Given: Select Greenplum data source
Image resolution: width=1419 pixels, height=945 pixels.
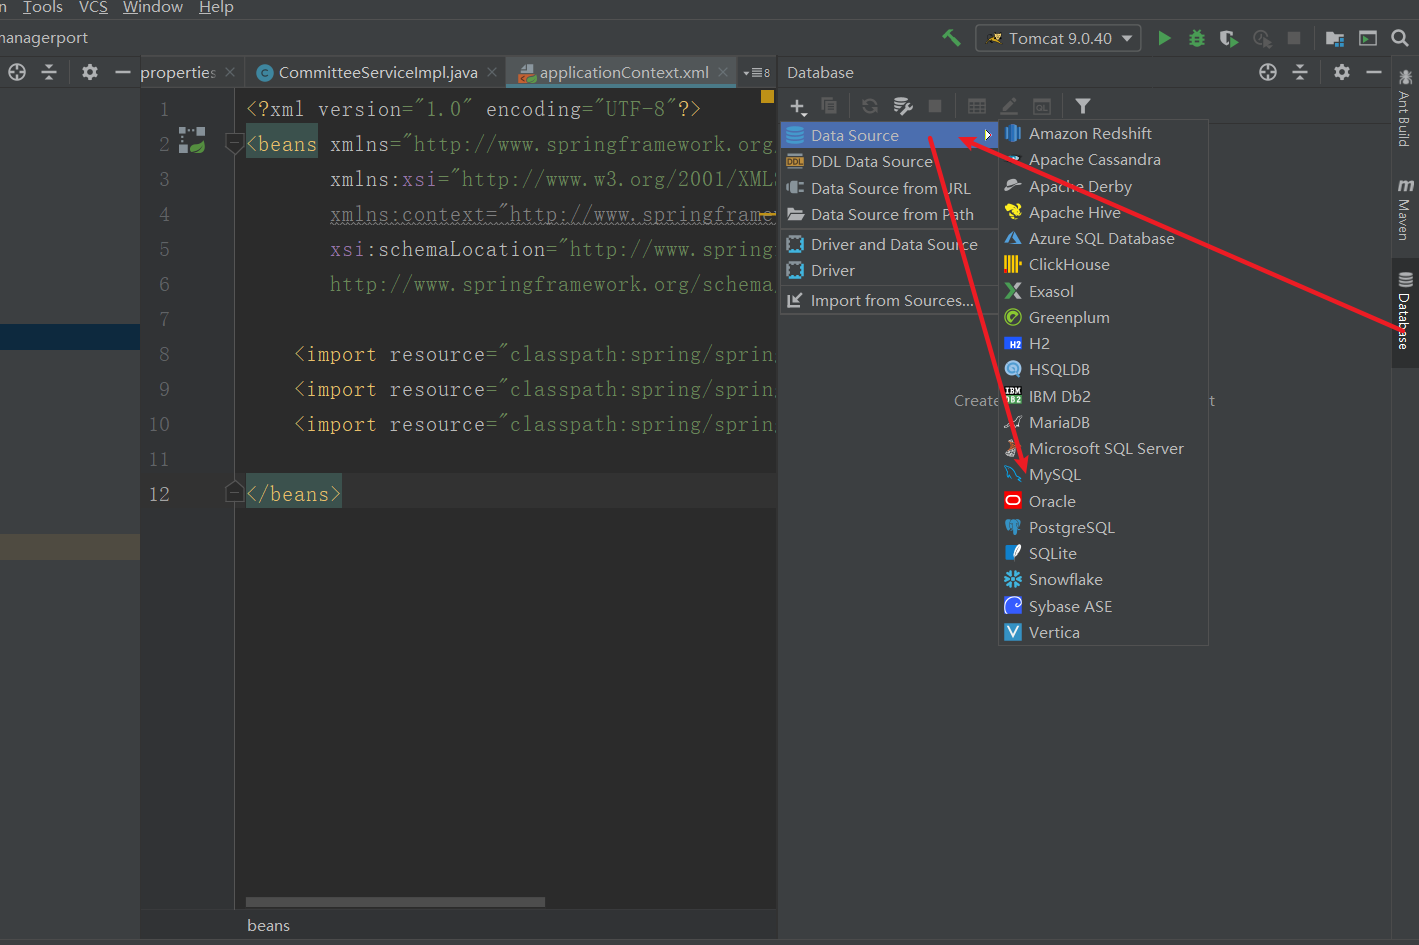Looking at the screenshot, I should point(1103,317).
